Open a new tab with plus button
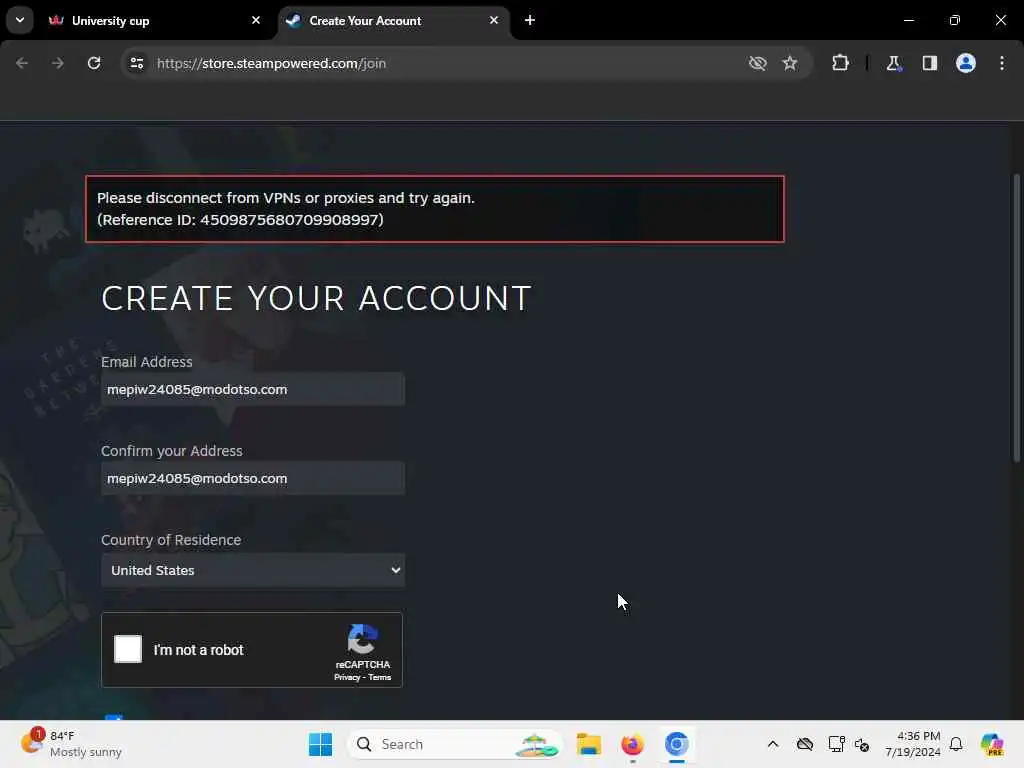This screenshot has width=1024, height=768. pos(530,20)
